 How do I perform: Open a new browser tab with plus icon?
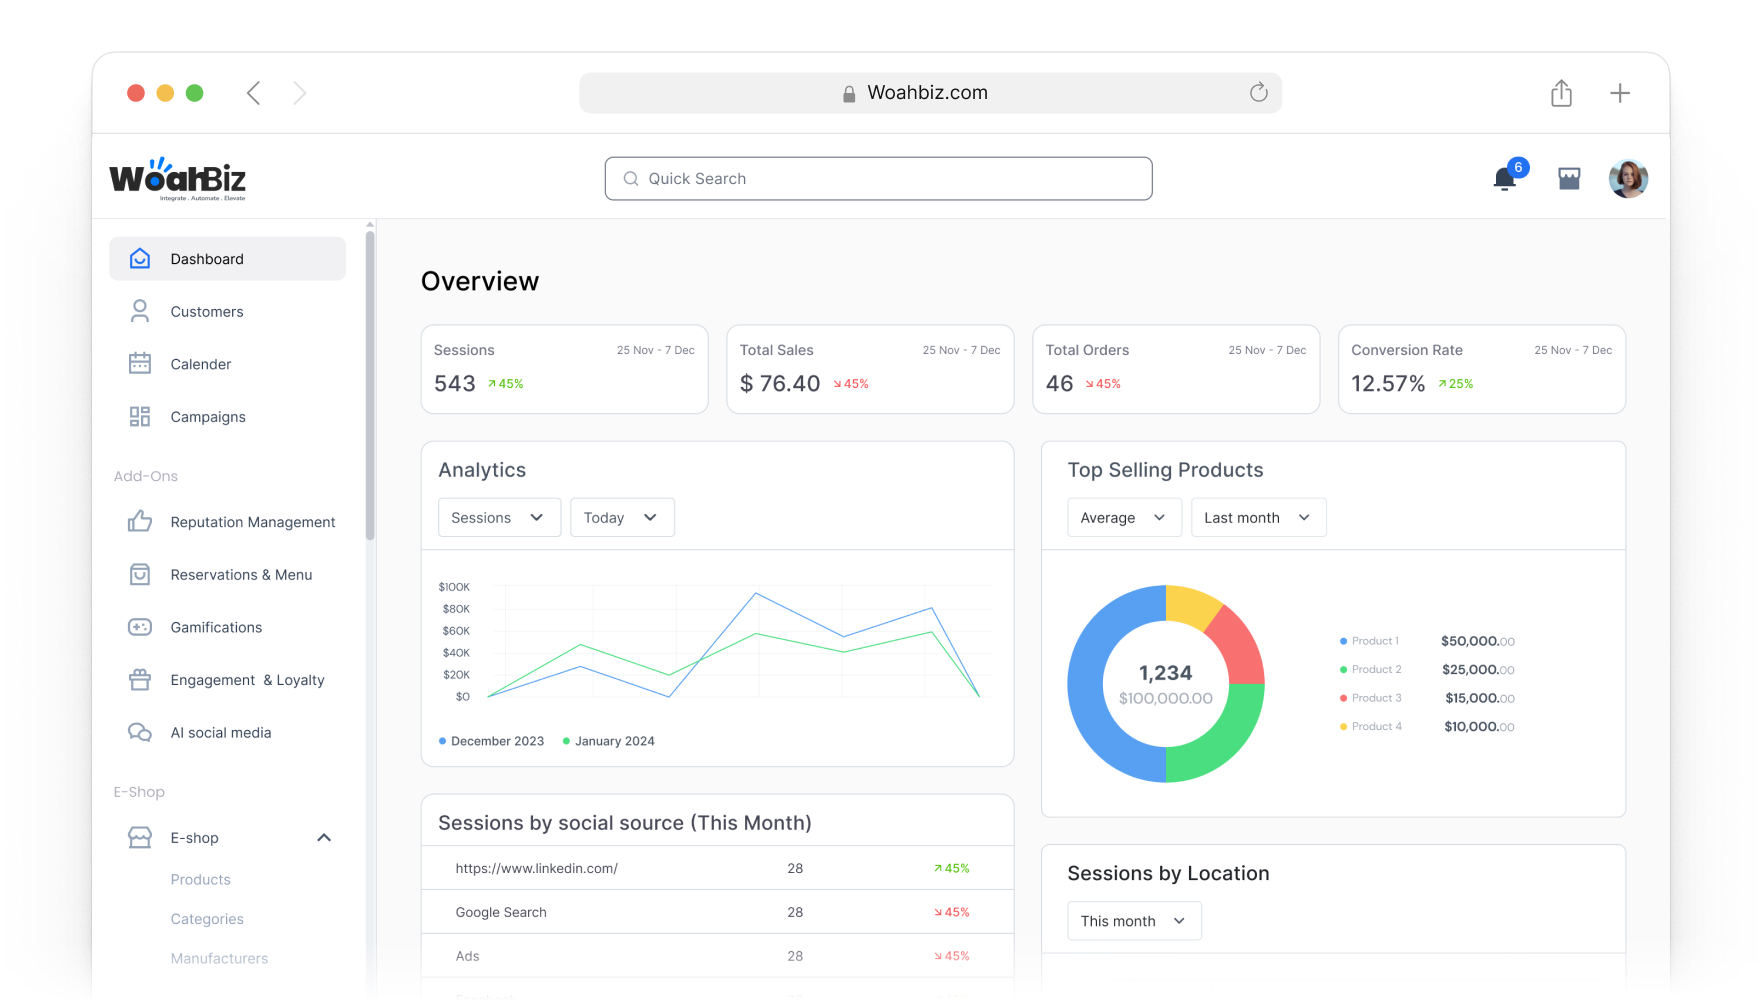[1620, 93]
